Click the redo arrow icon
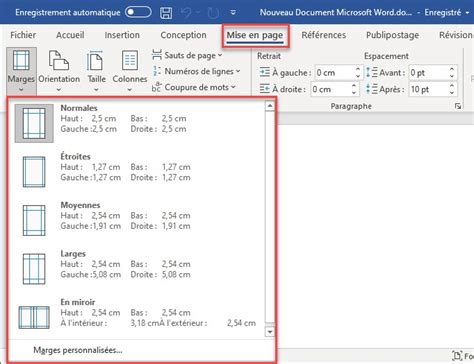Viewport: 474px width, 364px height. 213,13
